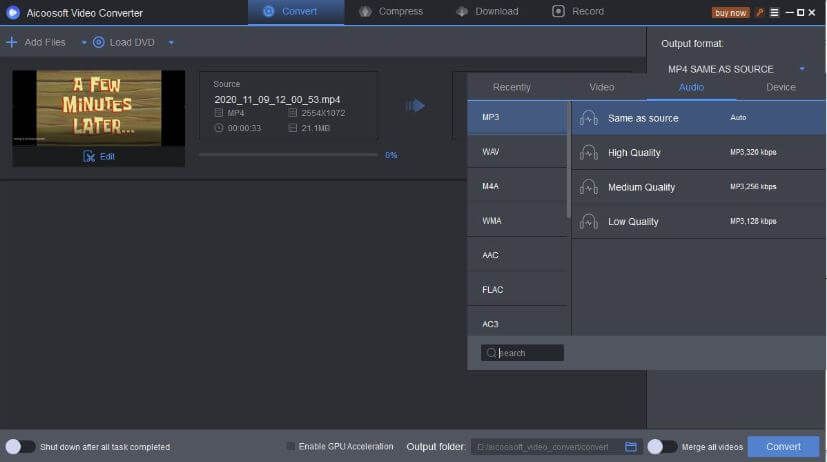Switch to the Download tab
This screenshot has height=462, width=827.
pyautogui.click(x=487, y=12)
